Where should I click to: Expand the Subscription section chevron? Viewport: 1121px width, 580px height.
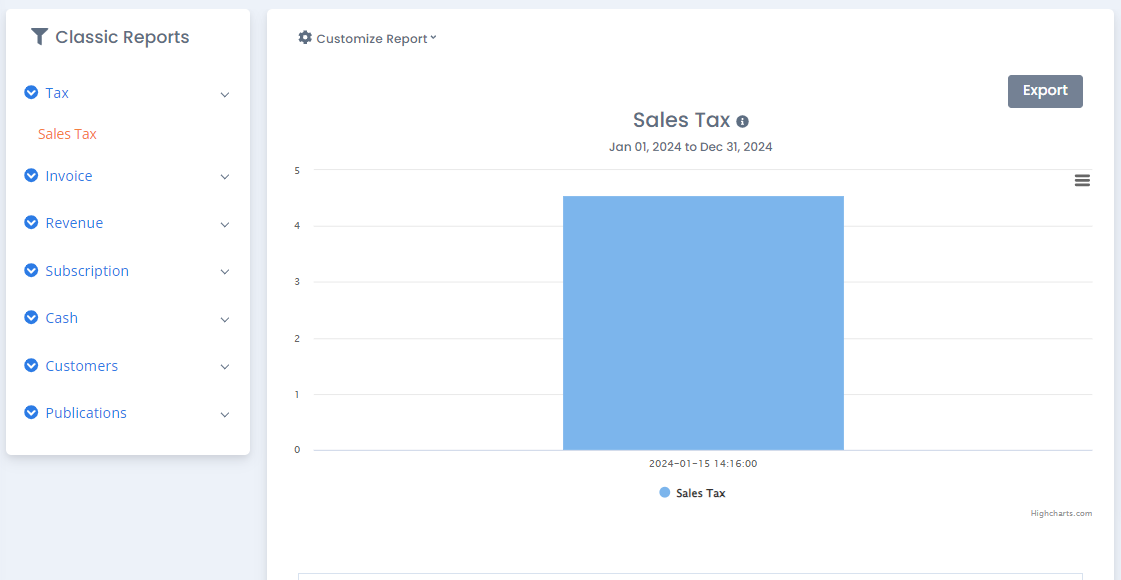click(x=224, y=272)
